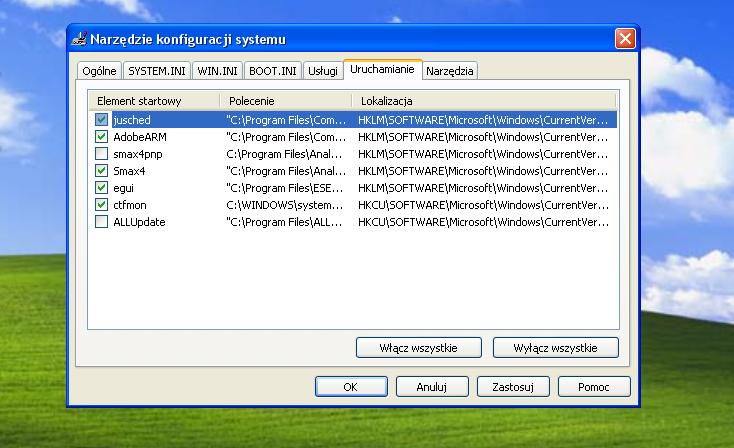The height and width of the screenshot is (448, 734).
Task: Click the system configuration title bar icon
Action: (x=79, y=39)
